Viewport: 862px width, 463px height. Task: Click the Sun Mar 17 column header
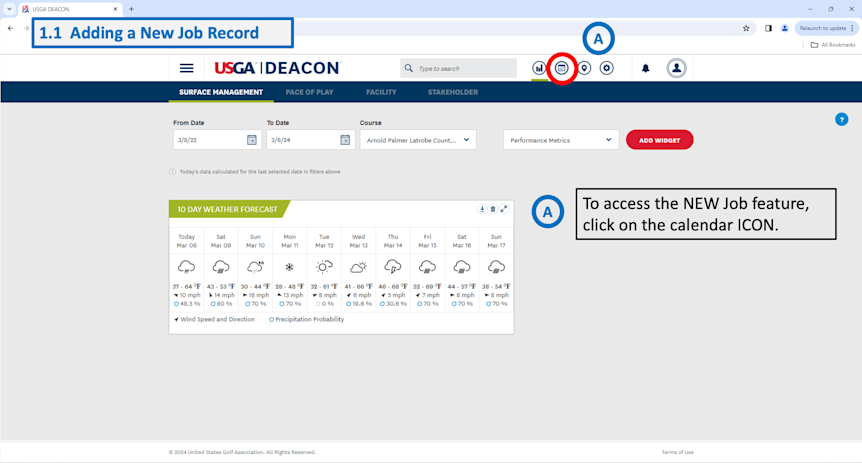click(496, 241)
